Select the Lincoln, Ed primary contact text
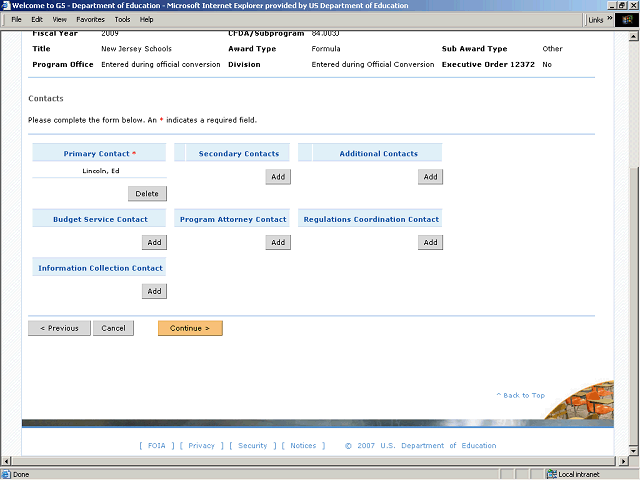The width and height of the screenshot is (640, 480). click(101, 171)
